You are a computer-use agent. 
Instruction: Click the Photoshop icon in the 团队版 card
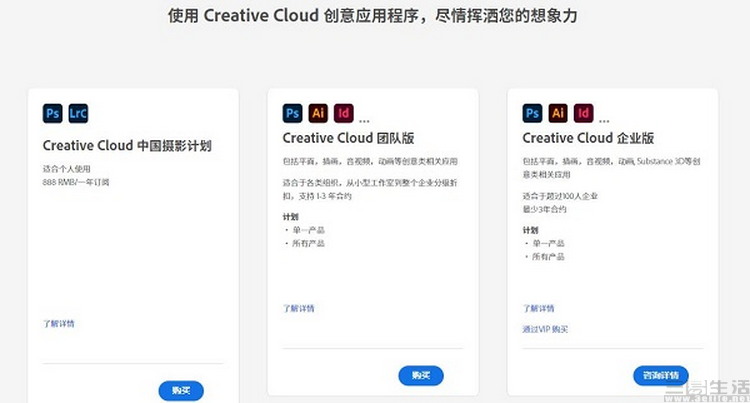pyautogui.click(x=292, y=113)
